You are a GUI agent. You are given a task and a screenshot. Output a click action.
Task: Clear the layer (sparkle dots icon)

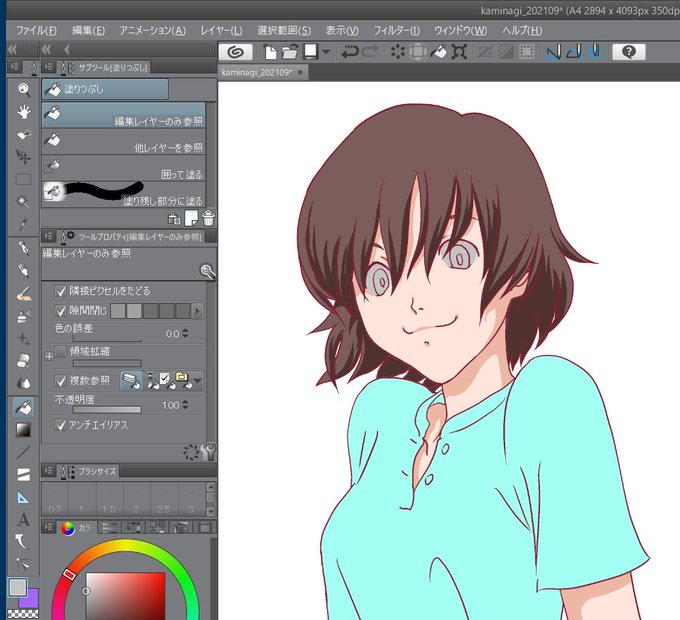[397, 52]
